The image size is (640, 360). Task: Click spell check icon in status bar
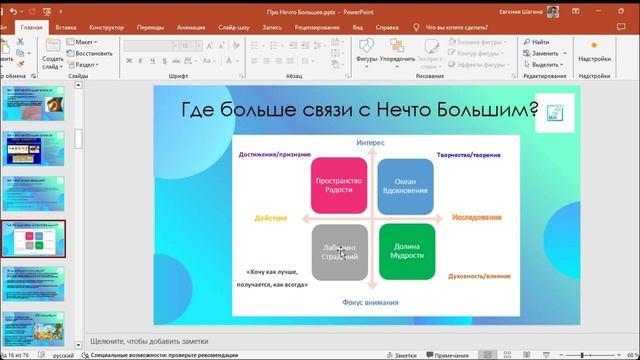[41, 355]
